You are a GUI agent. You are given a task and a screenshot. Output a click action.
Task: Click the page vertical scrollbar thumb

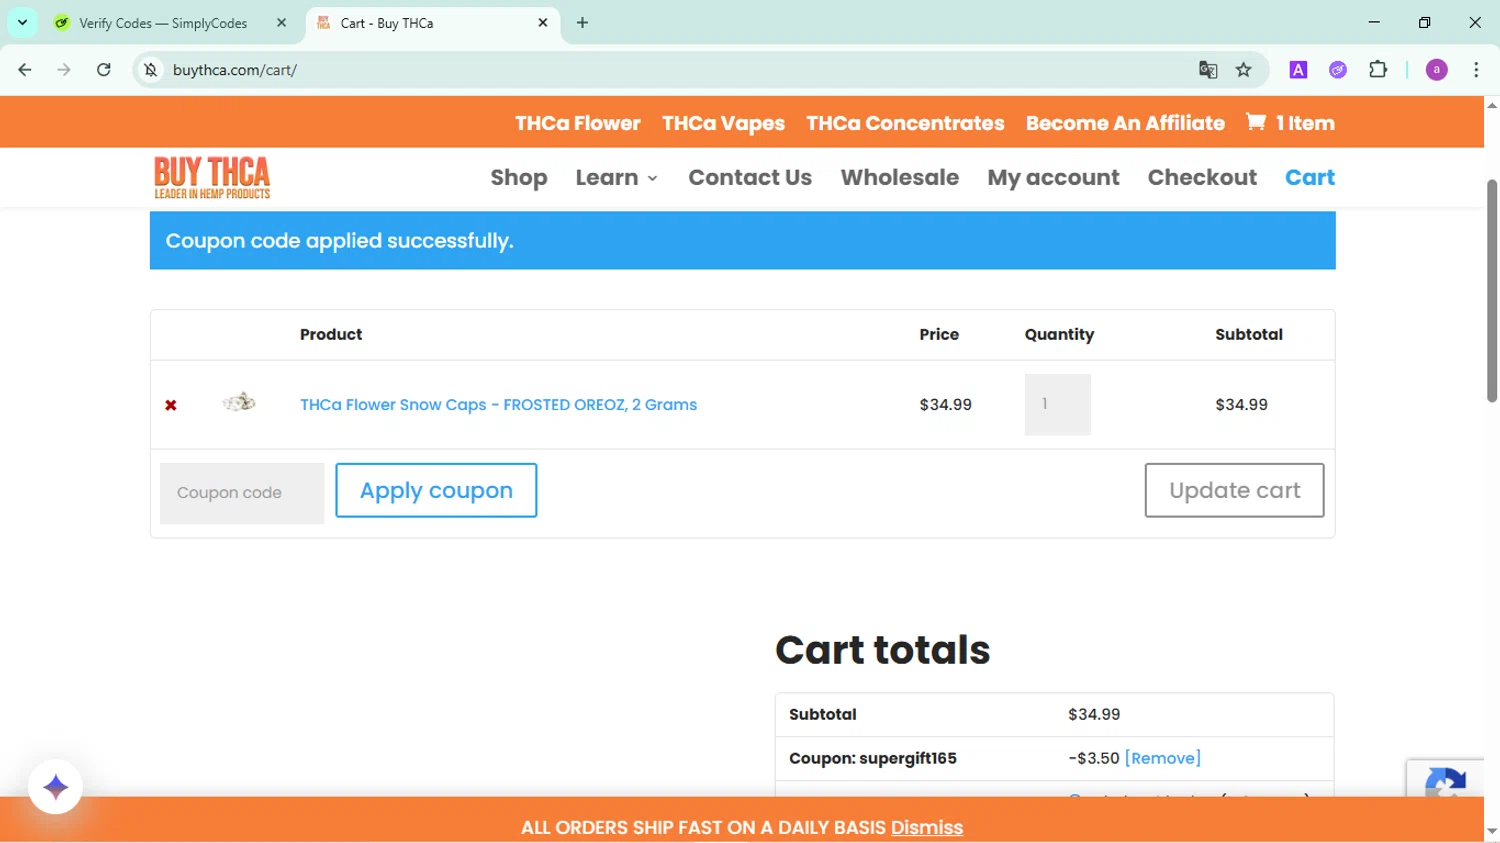coord(1492,290)
